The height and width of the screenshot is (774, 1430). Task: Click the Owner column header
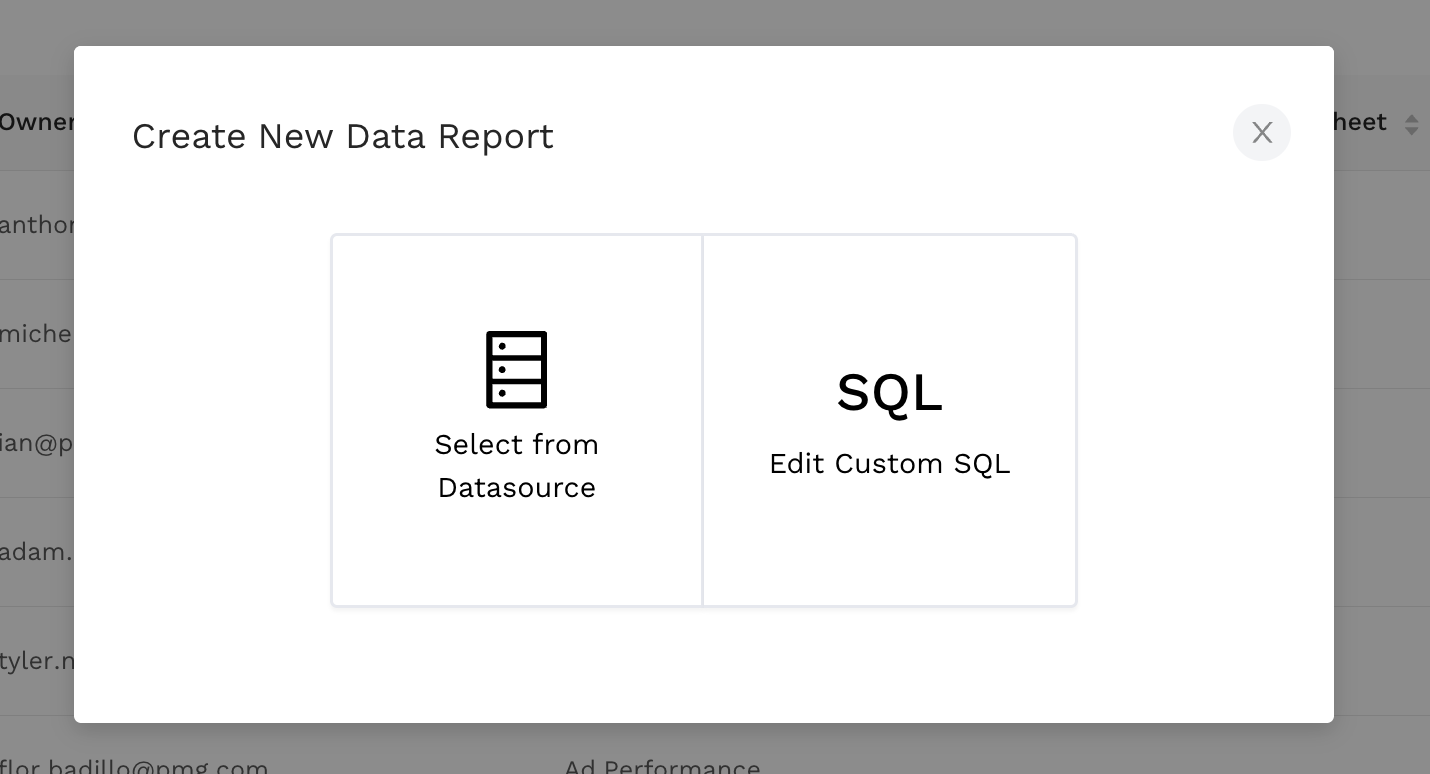click(36, 122)
